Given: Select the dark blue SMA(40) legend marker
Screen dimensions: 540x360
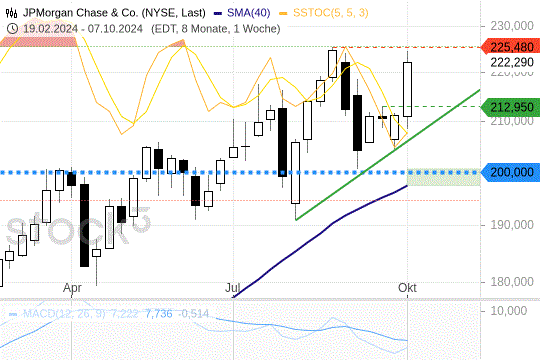Looking at the screenshot, I should tap(218, 13).
